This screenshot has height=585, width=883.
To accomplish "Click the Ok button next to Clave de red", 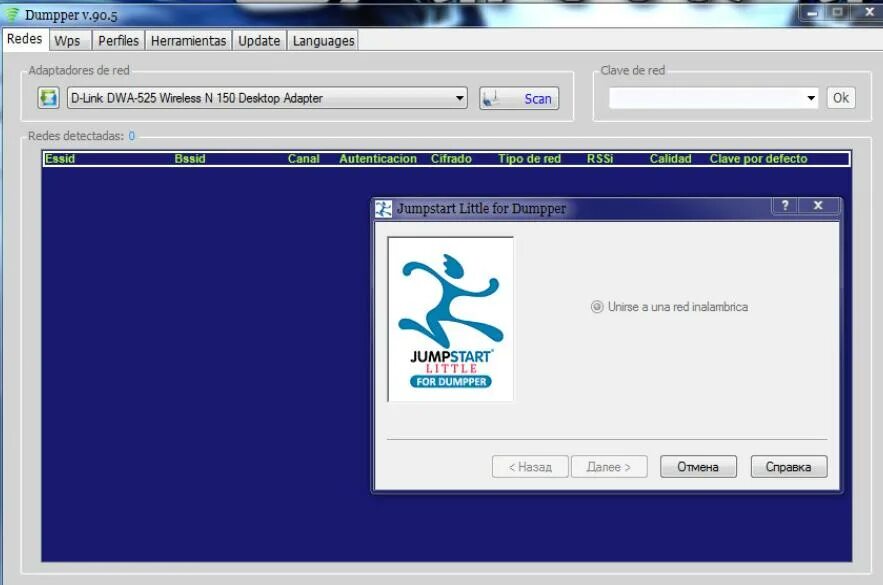I will pyautogui.click(x=841, y=98).
